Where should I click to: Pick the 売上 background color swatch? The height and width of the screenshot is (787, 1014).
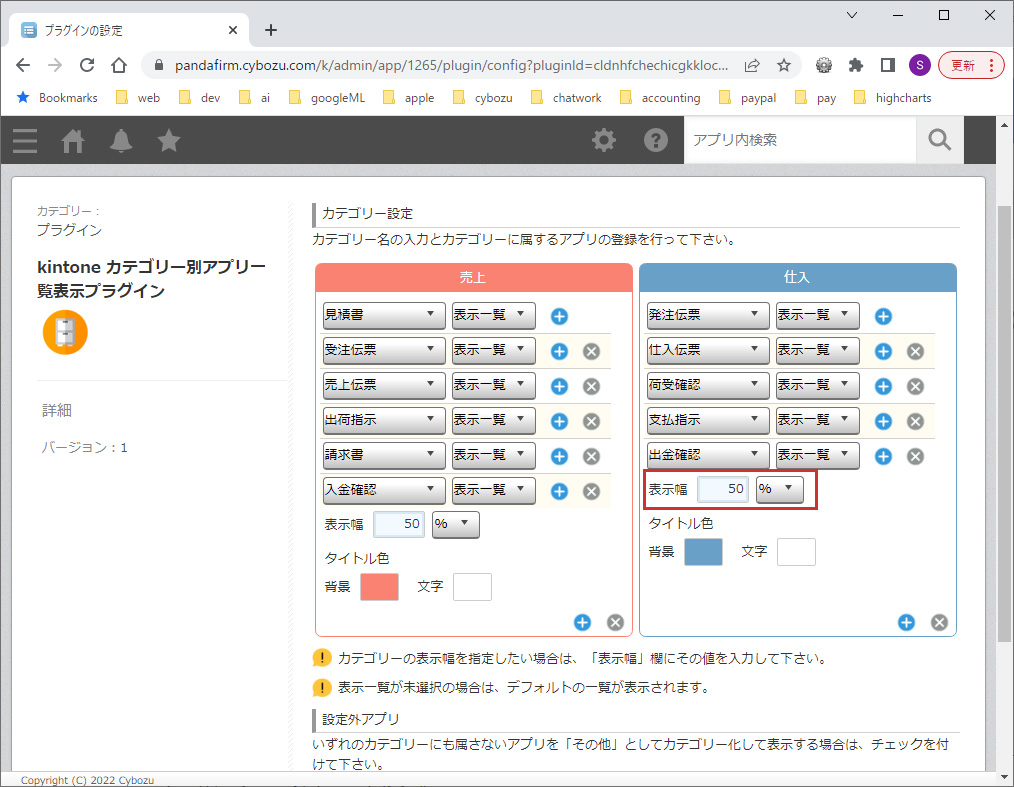pyautogui.click(x=379, y=587)
